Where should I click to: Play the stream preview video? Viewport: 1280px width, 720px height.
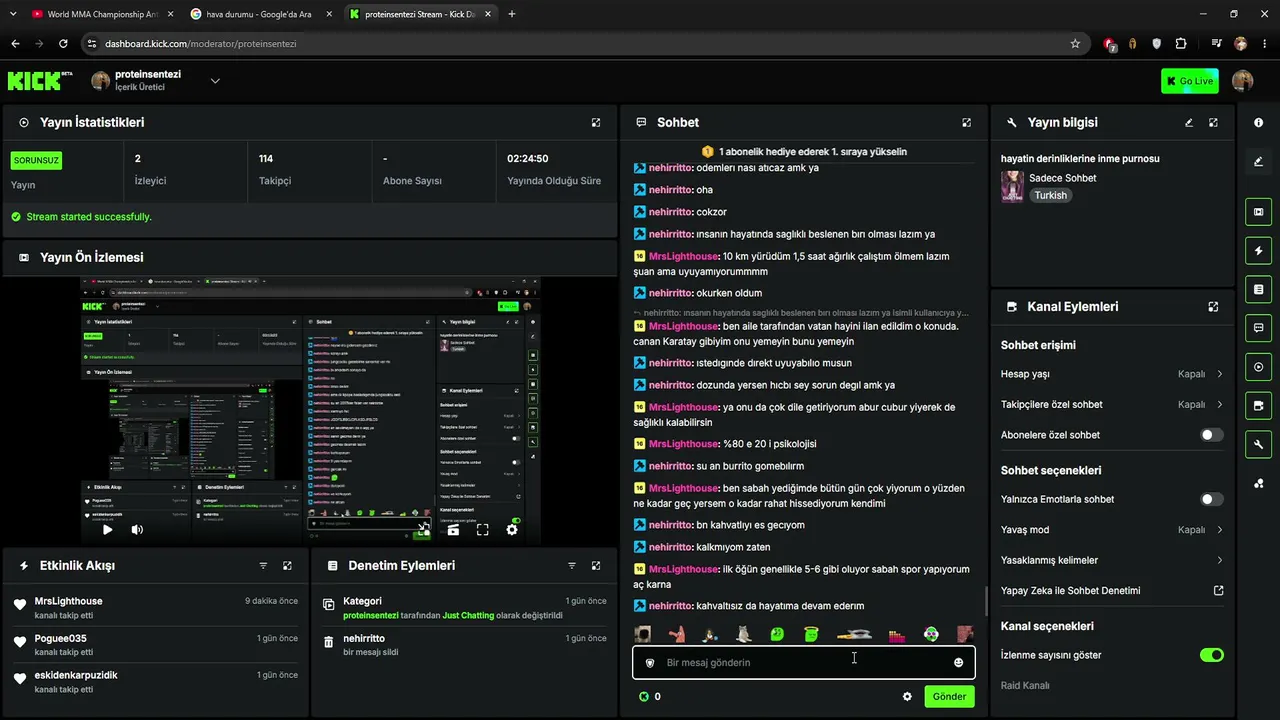pyautogui.click(x=108, y=530)
